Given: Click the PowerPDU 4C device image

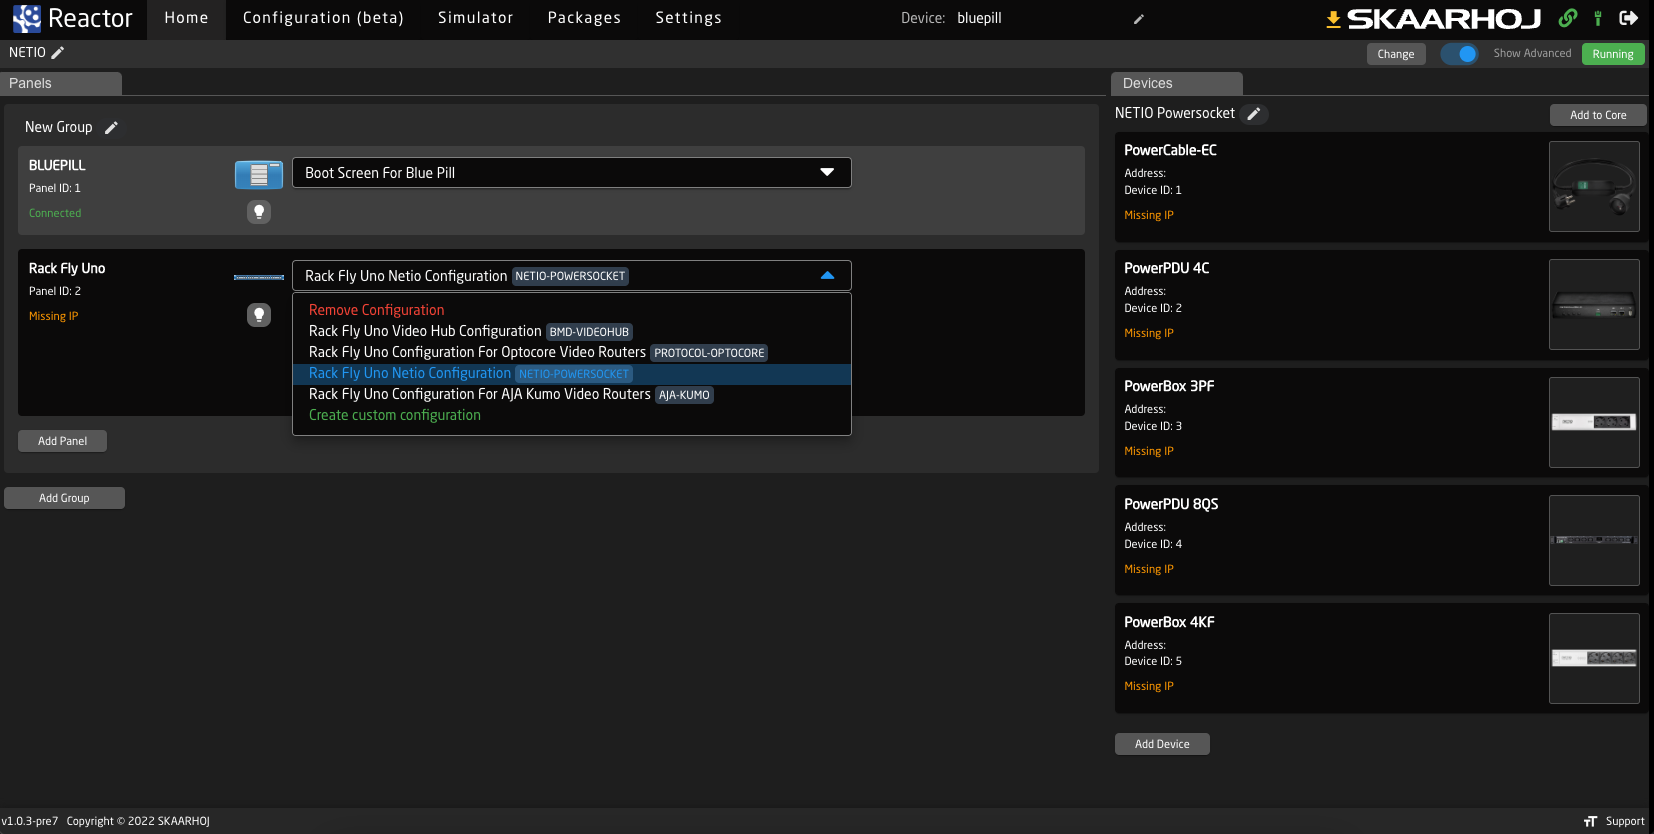Looking at the screenshot, I should click(1594, 304).
